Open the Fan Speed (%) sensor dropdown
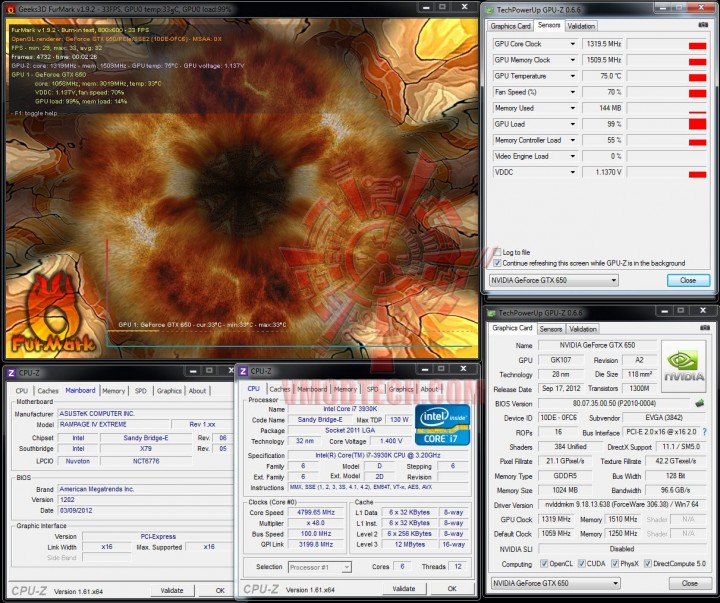720x603 pixels. click(573, 92)
